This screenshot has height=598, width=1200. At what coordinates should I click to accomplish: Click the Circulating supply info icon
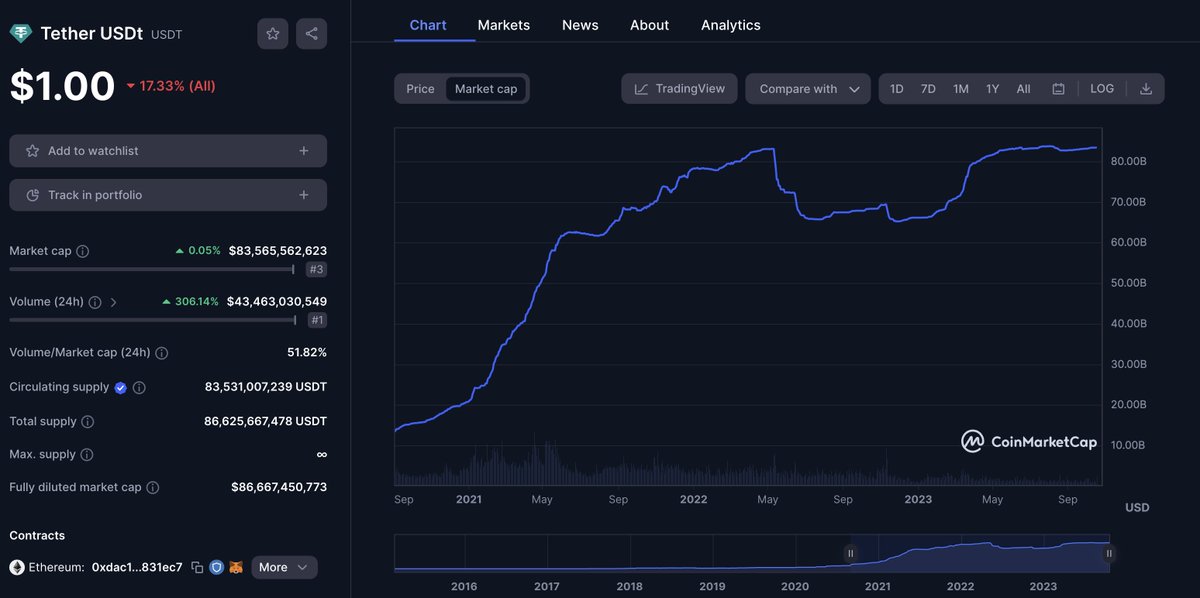139,387
